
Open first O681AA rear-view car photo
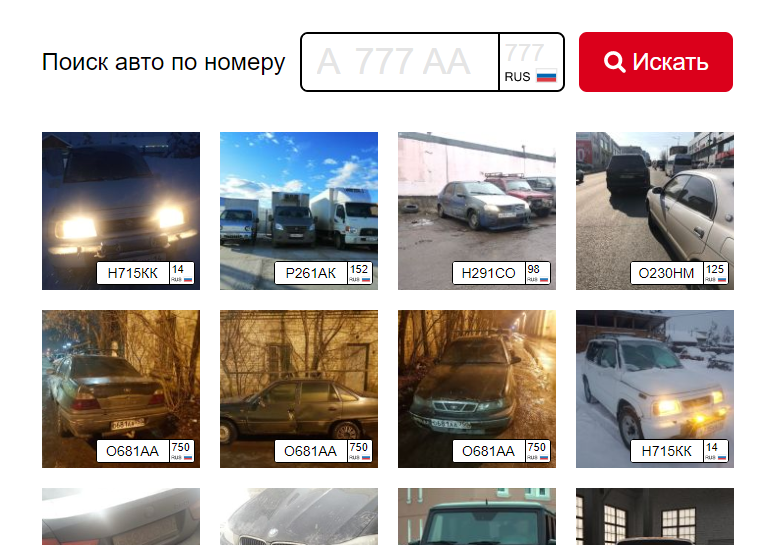tap(121, 389)
